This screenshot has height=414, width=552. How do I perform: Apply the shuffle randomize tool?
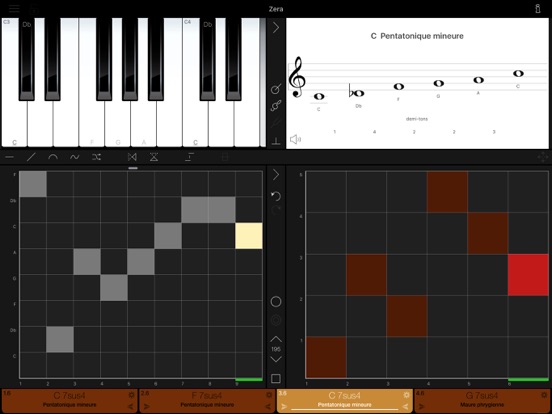96,157
